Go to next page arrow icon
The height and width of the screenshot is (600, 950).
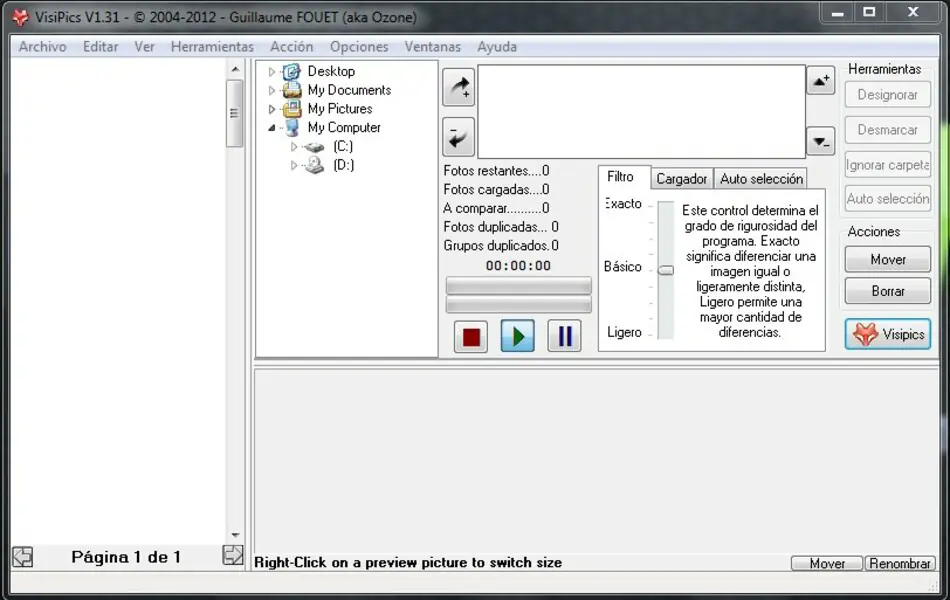tap(232, 555)
